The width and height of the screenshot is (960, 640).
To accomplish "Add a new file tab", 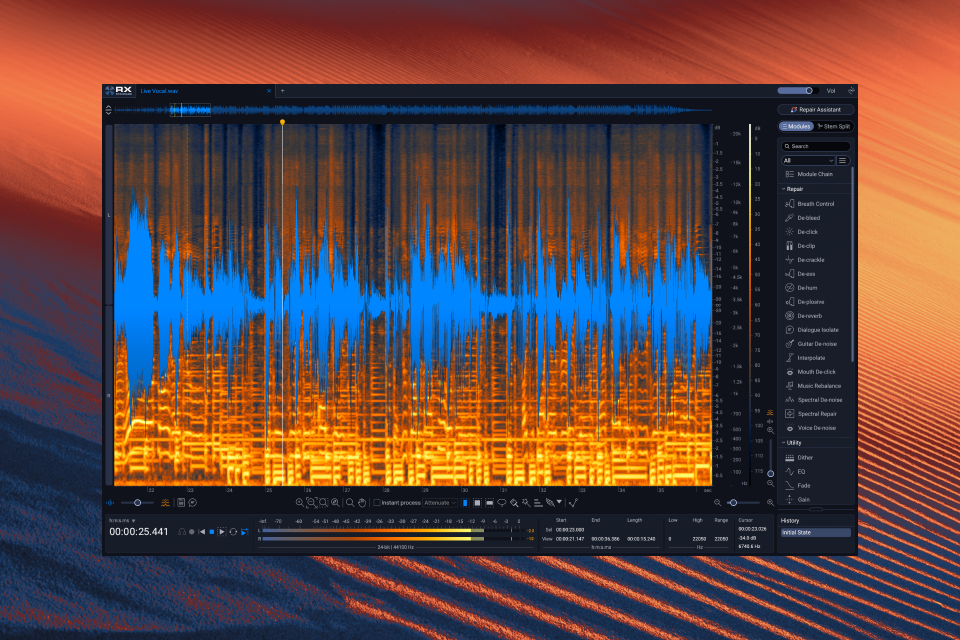I will click(282, 91).
